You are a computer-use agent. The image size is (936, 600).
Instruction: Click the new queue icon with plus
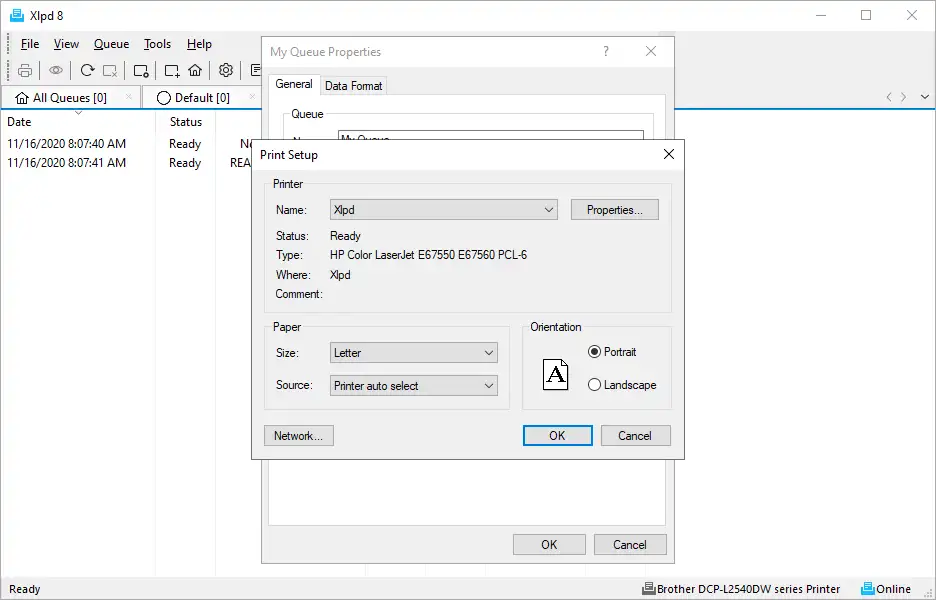tap(172, 70)
